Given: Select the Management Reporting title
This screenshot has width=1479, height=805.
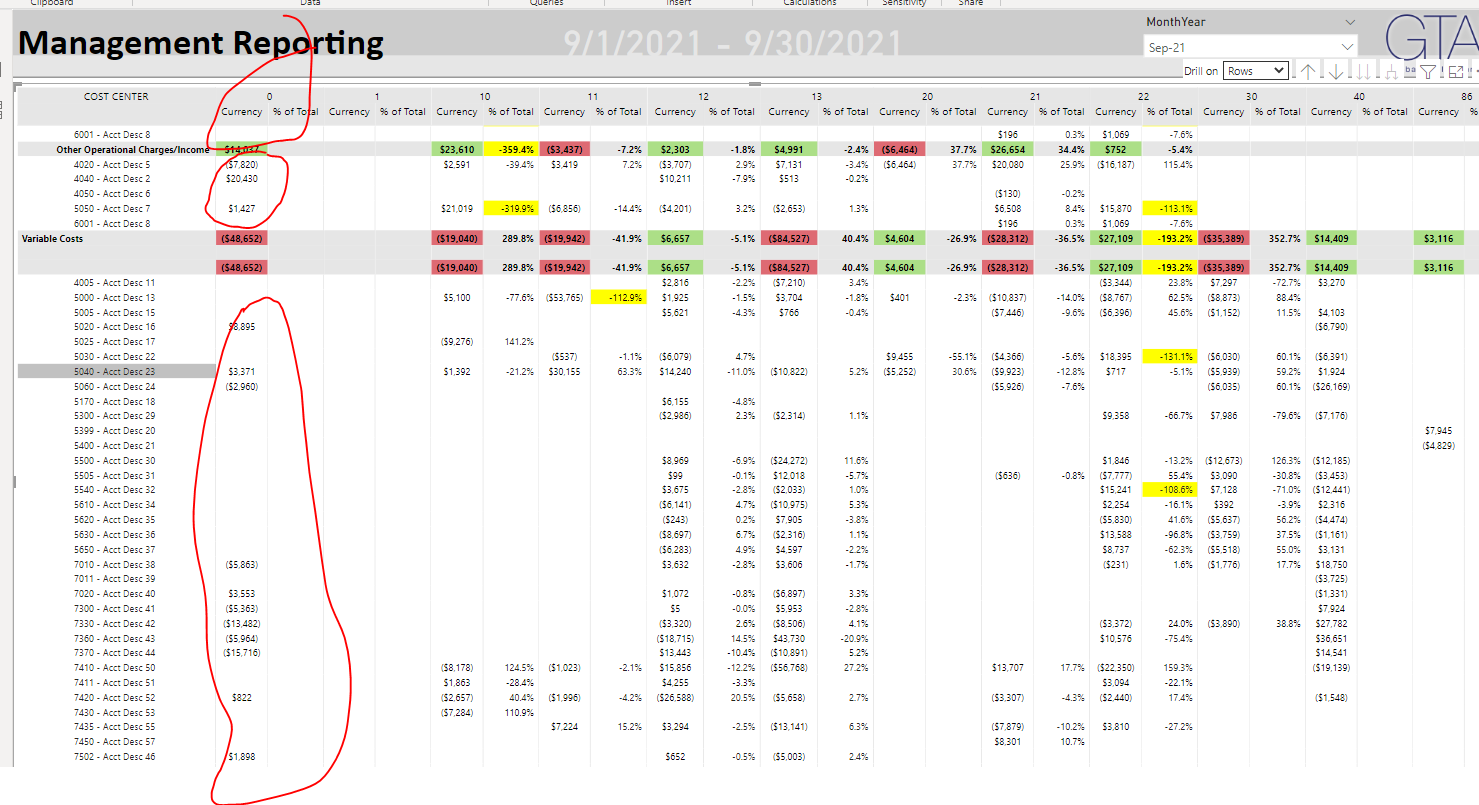Looking at the screenshot, I should 201,43.
